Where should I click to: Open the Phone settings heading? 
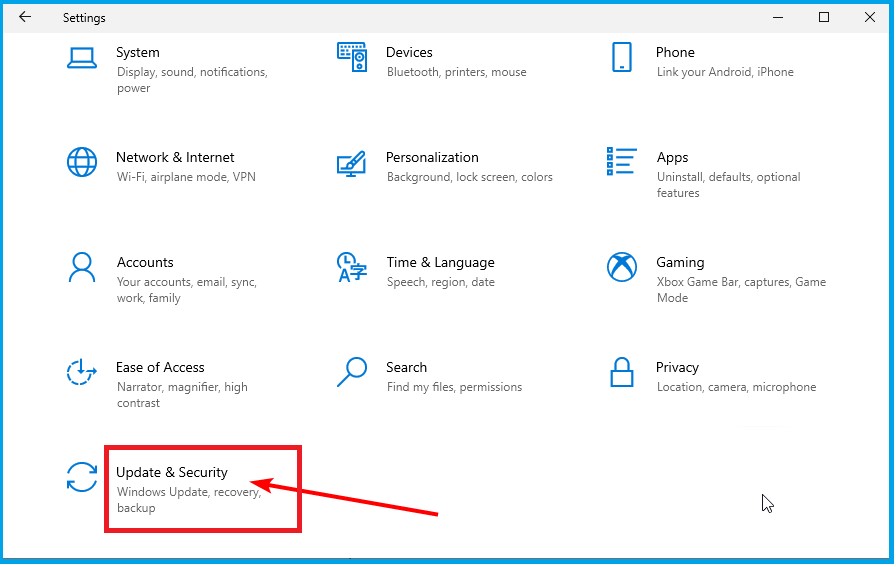click(675, 52)
